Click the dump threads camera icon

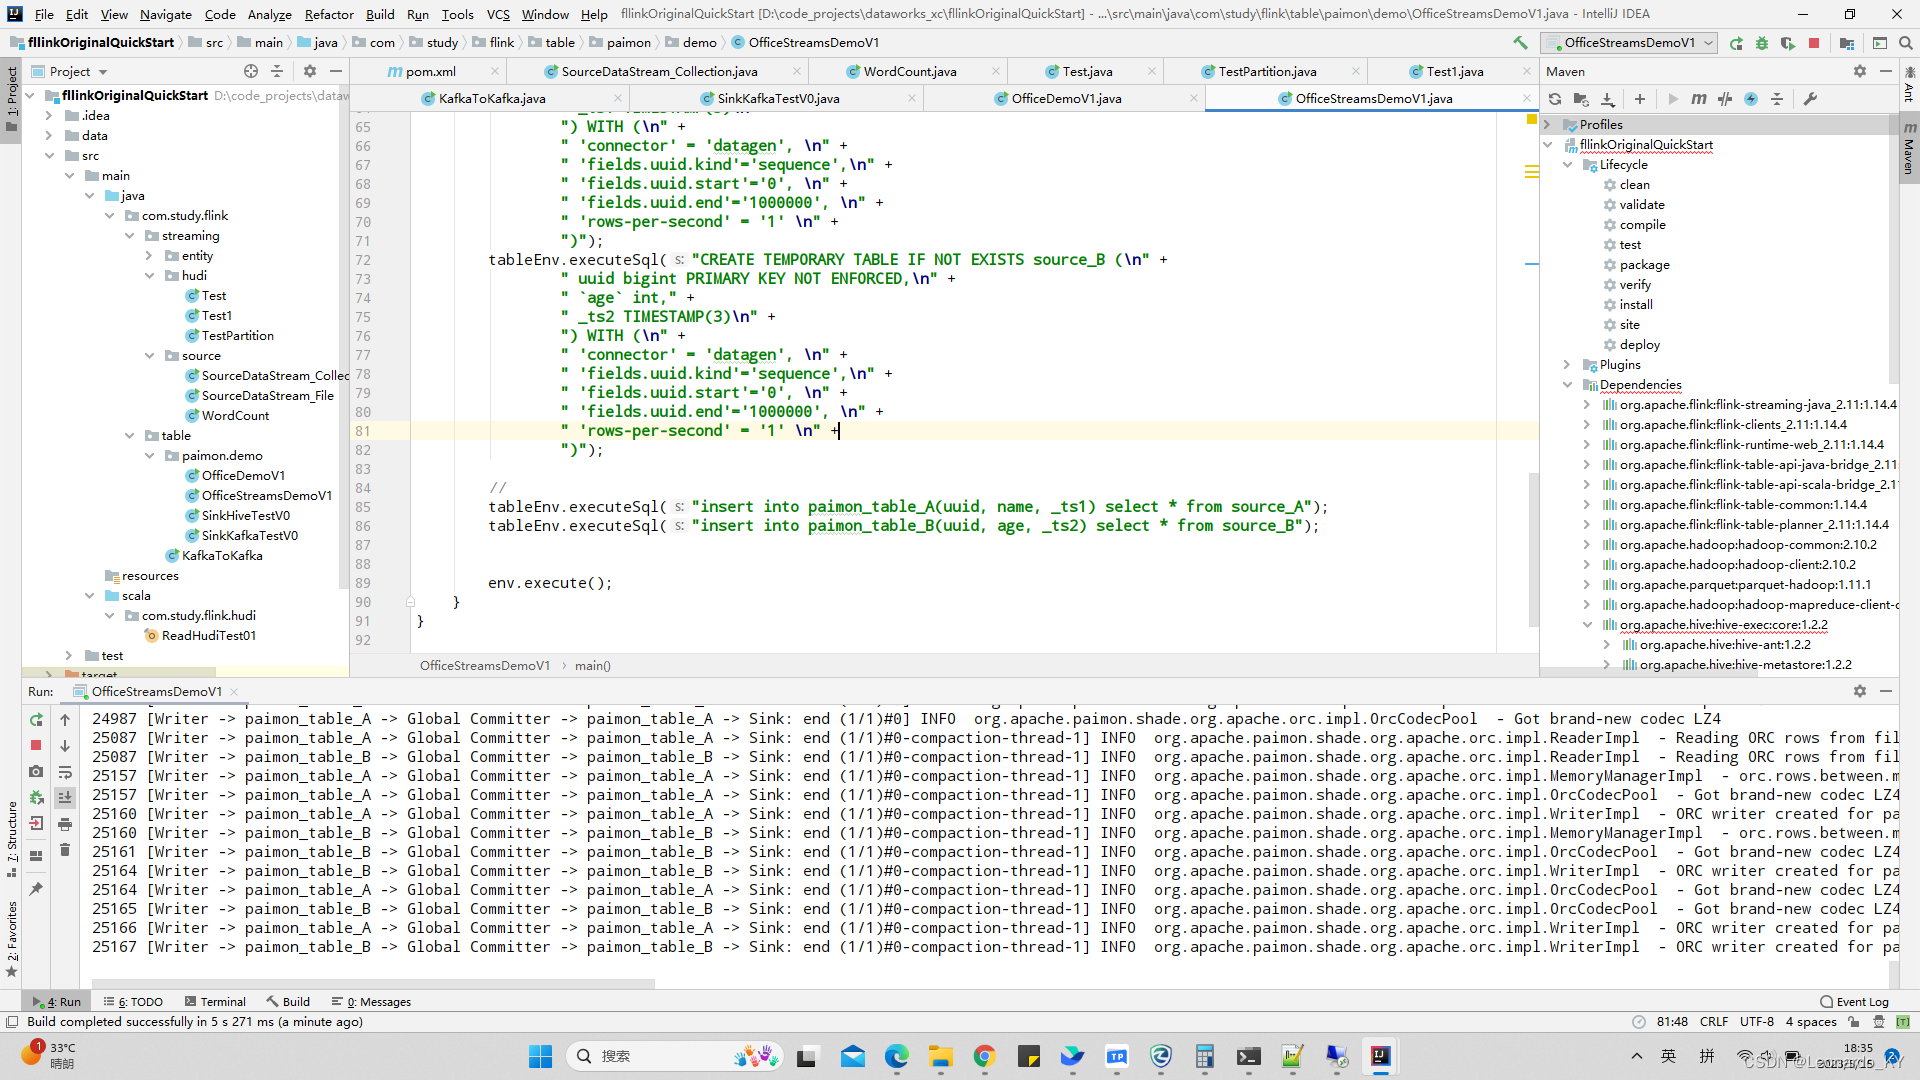(36, 771)
